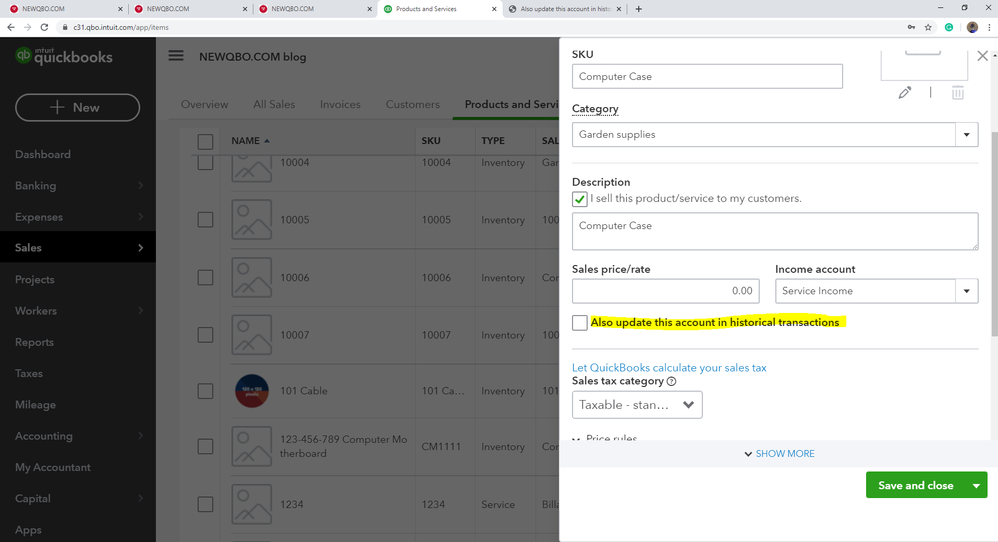
Task: Open browser profile avatar
Action: [x=972, y=27]
